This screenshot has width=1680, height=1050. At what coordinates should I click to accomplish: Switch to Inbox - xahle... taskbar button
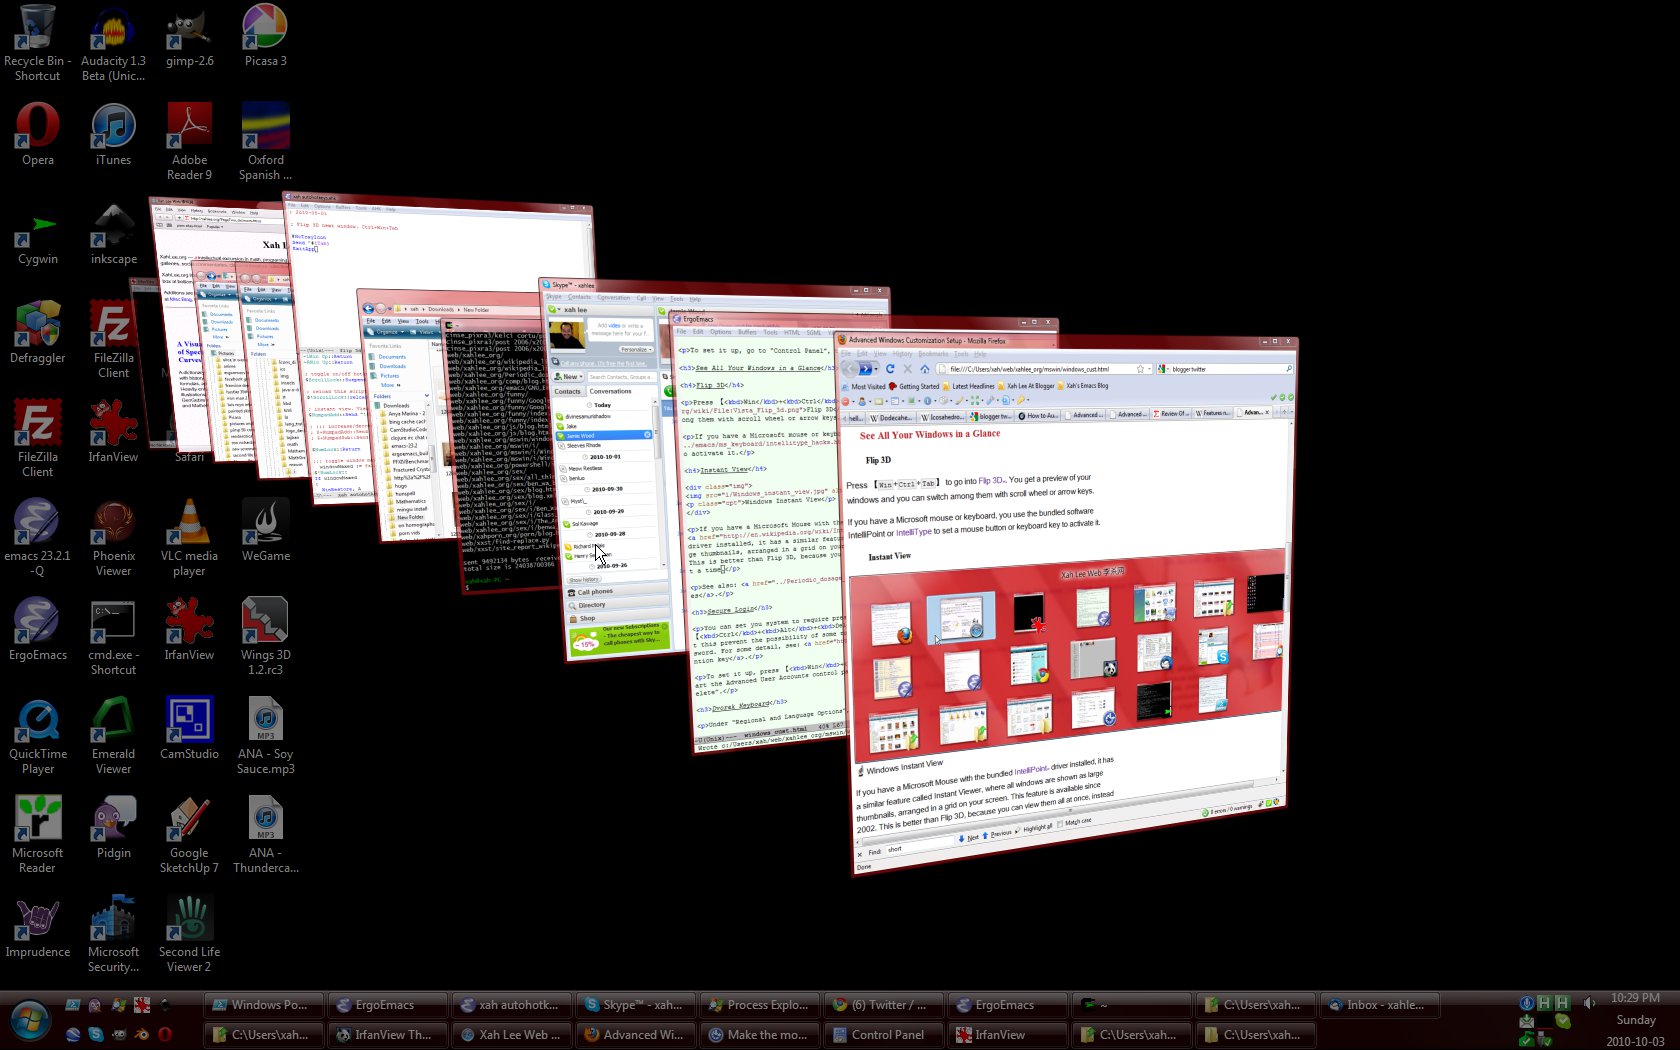point(1378,1004)
